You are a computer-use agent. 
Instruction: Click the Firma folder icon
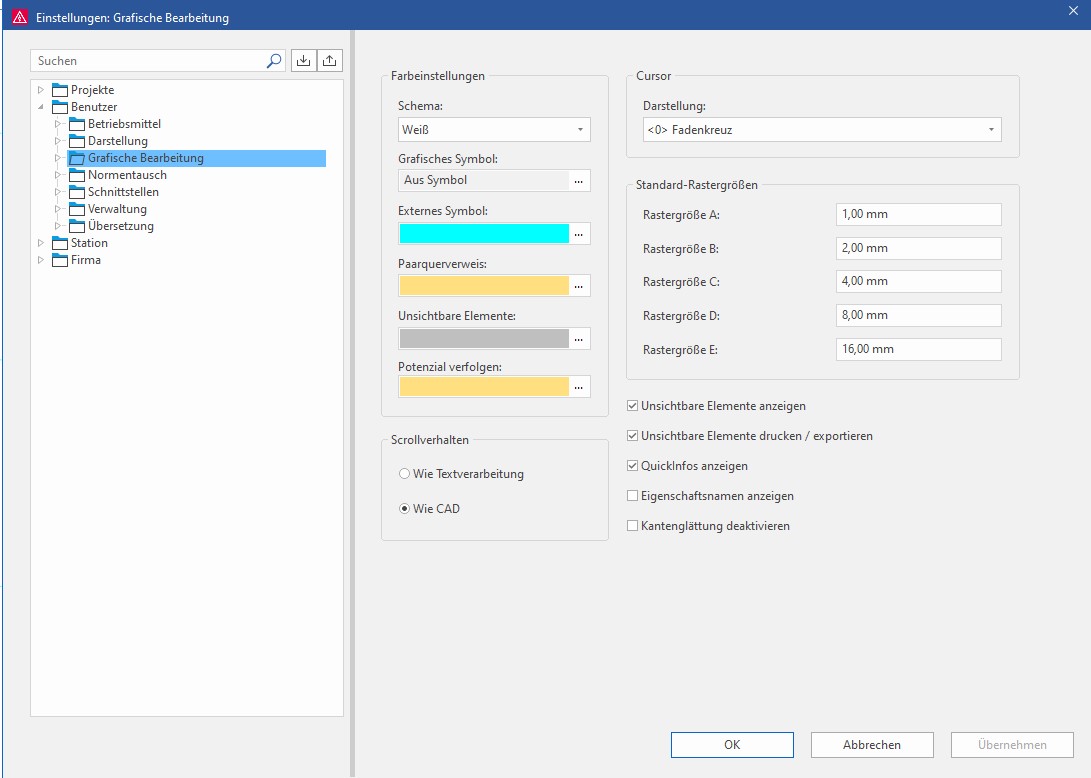(x=60, y=260)
